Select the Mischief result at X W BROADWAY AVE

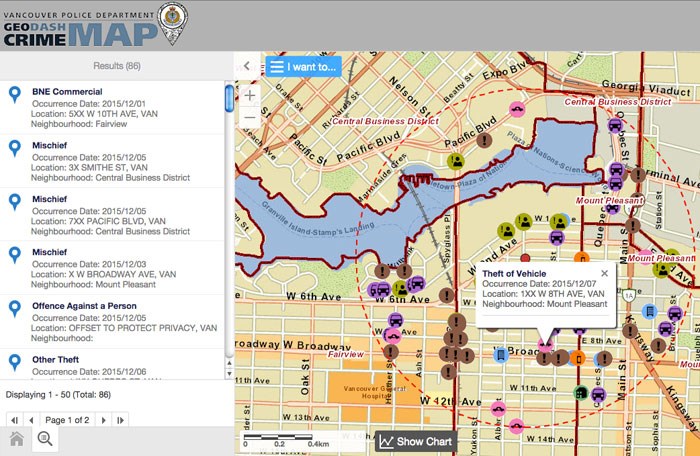pos(112,268)
